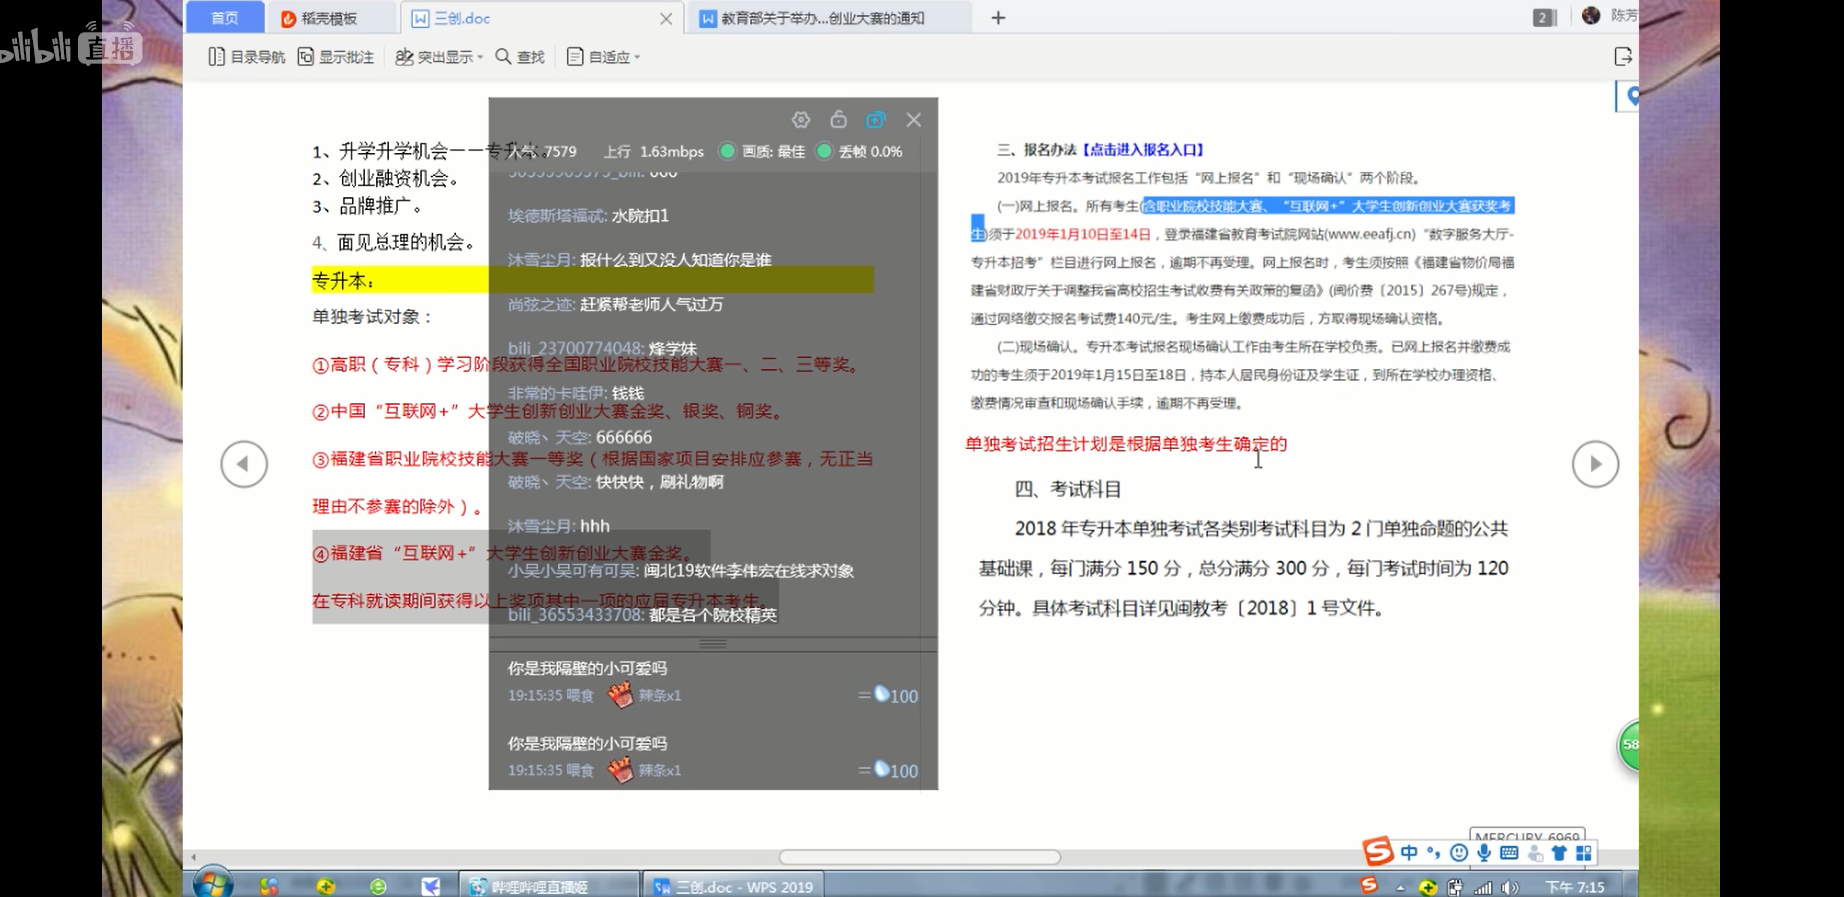Open Sogou soft keyboard icon
The width and height of the screenshot is (1844, 897).
click(1509, 853)
